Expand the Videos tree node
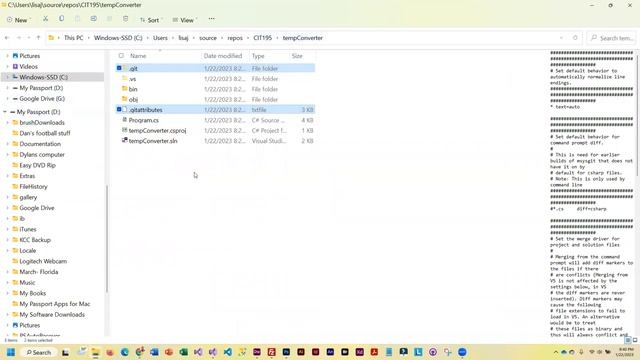Screen dimensions: 640x360 tap(7, 67)
